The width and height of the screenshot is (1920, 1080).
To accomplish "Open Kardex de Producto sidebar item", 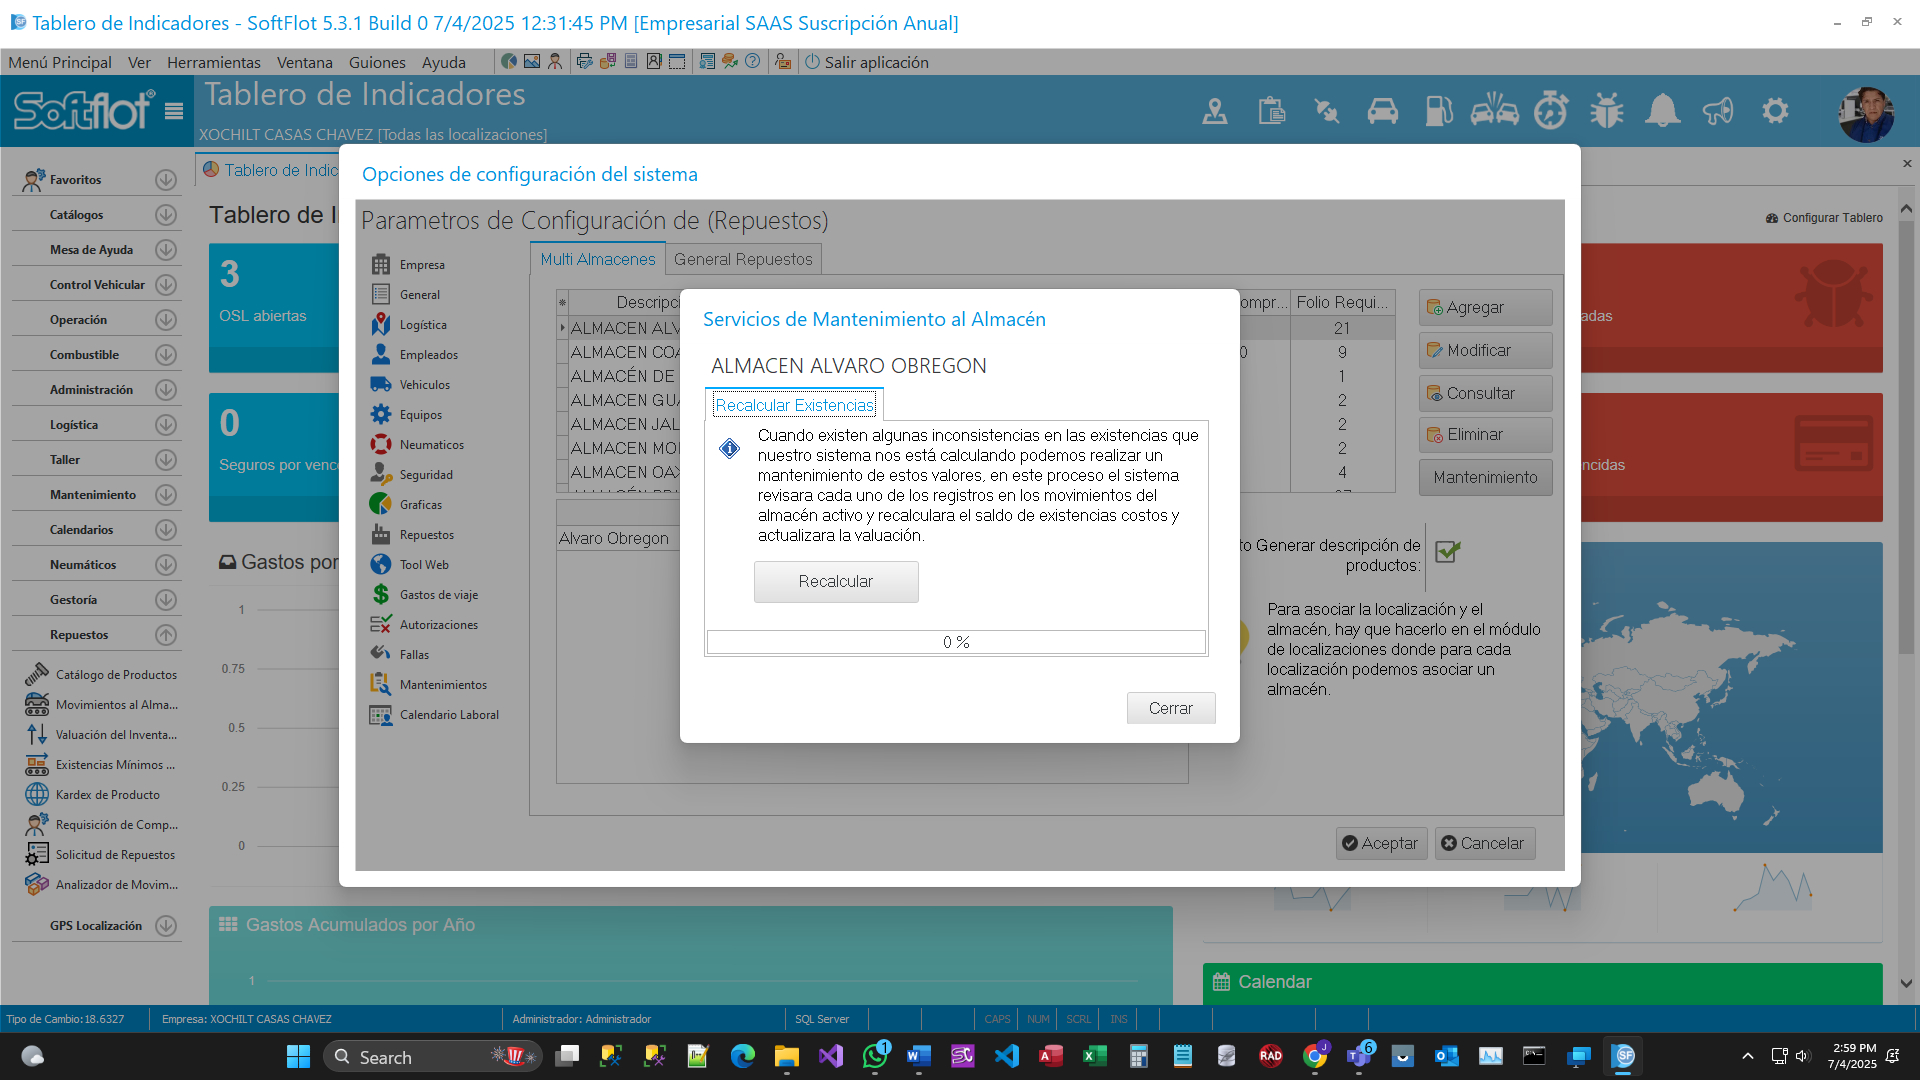I will [x=107, y=795].
